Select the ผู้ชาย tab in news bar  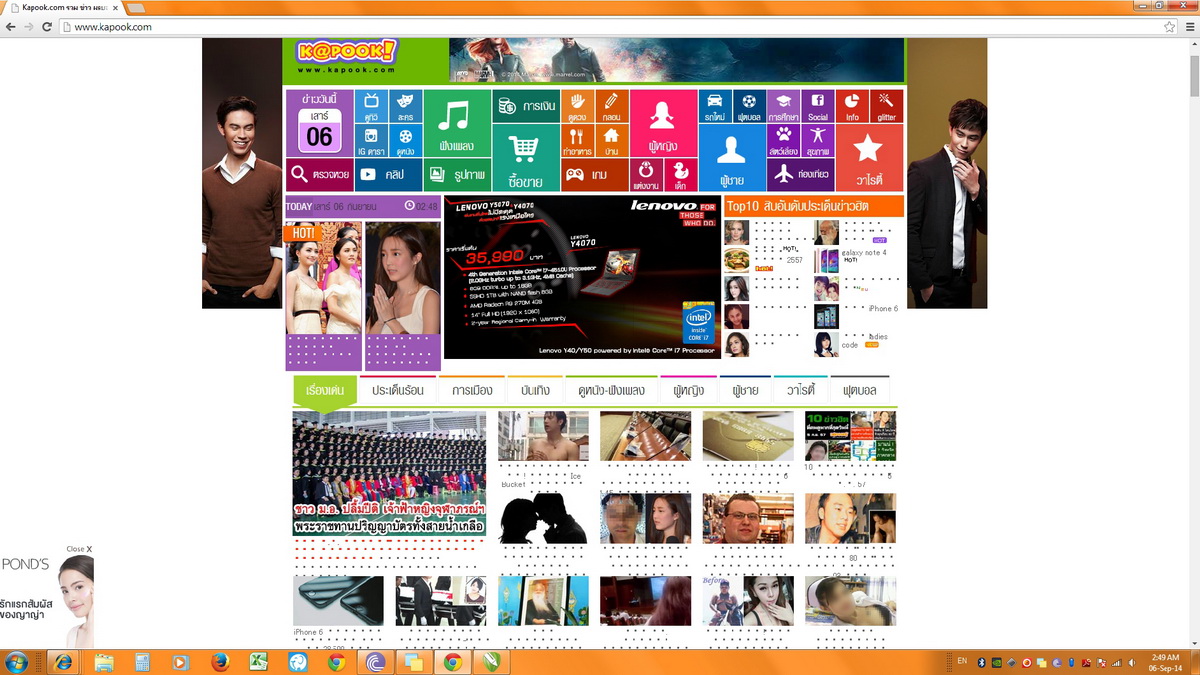[745, 390]
